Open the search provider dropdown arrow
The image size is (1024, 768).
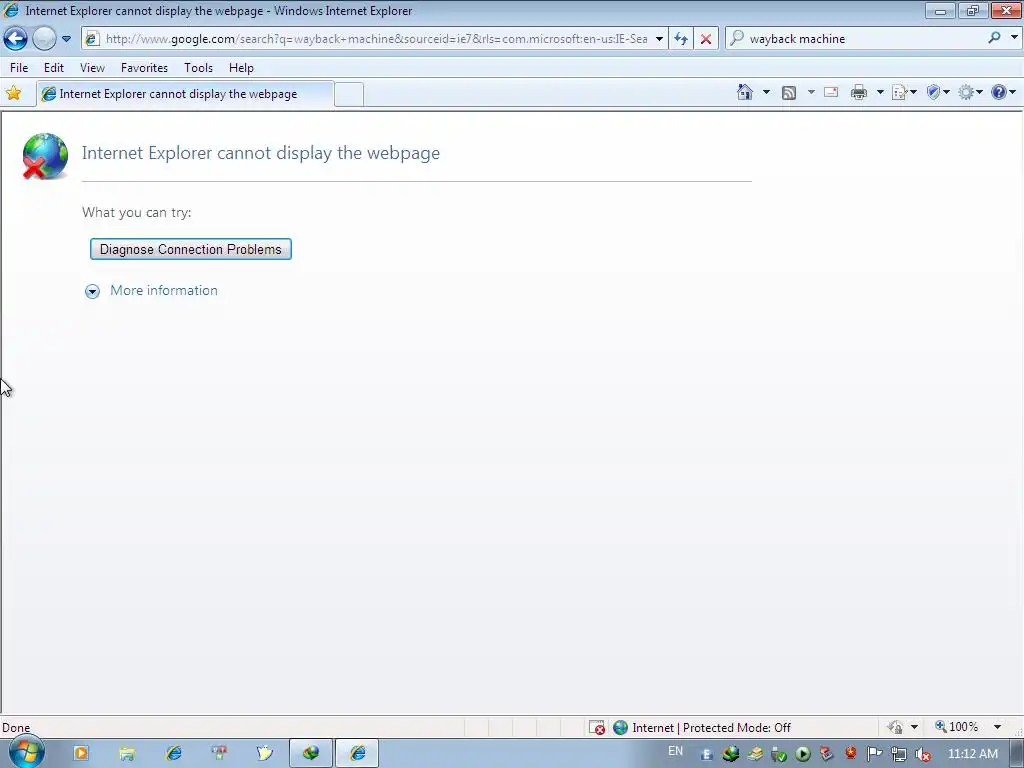click(1014, 38)
